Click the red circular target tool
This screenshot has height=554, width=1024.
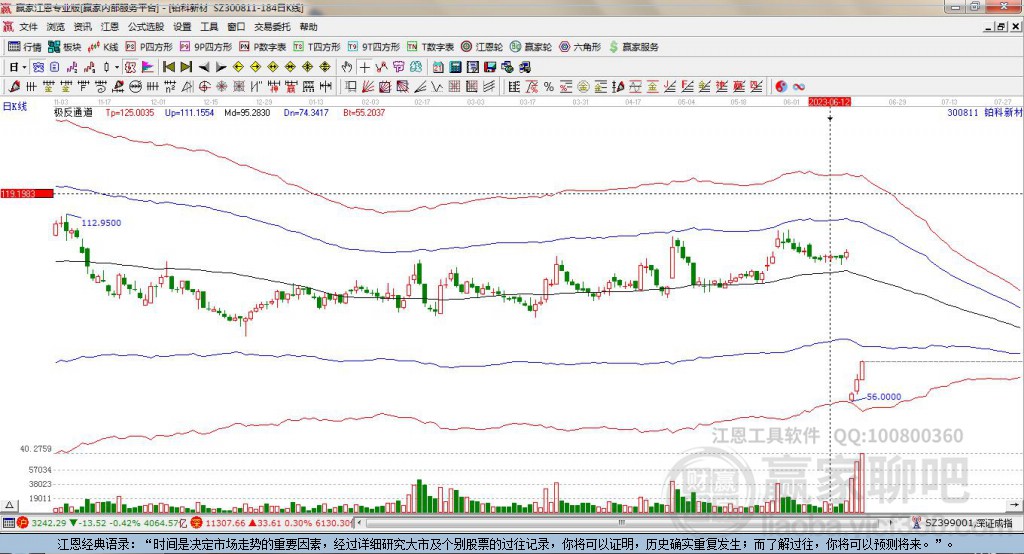tap(204, 86)
